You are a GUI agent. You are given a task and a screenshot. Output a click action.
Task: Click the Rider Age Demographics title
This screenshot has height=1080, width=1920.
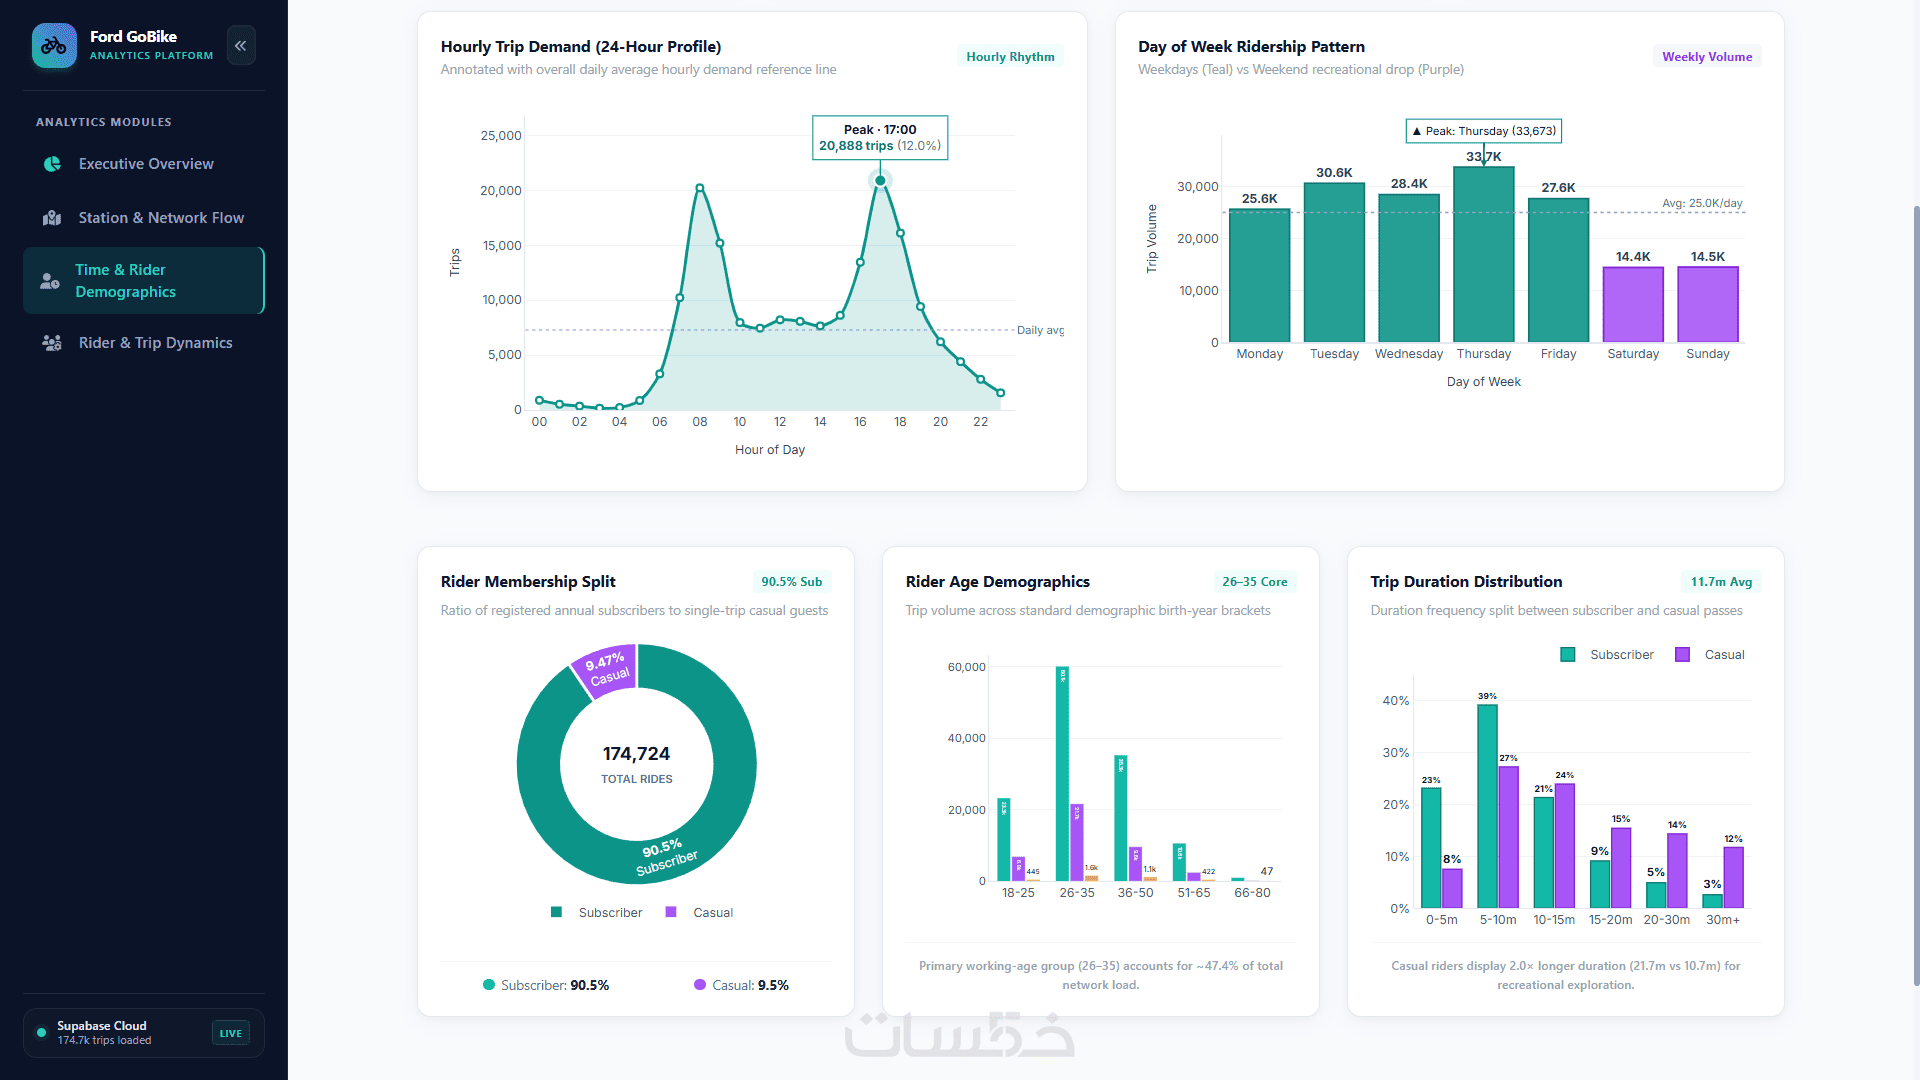pos(998,582)
